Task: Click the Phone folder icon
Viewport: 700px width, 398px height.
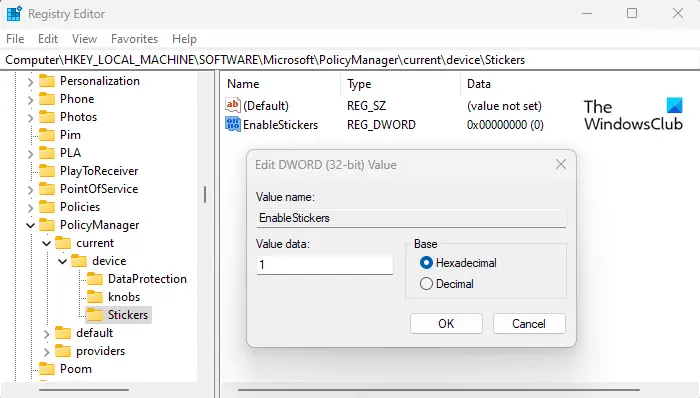Action: coord(46,99)
